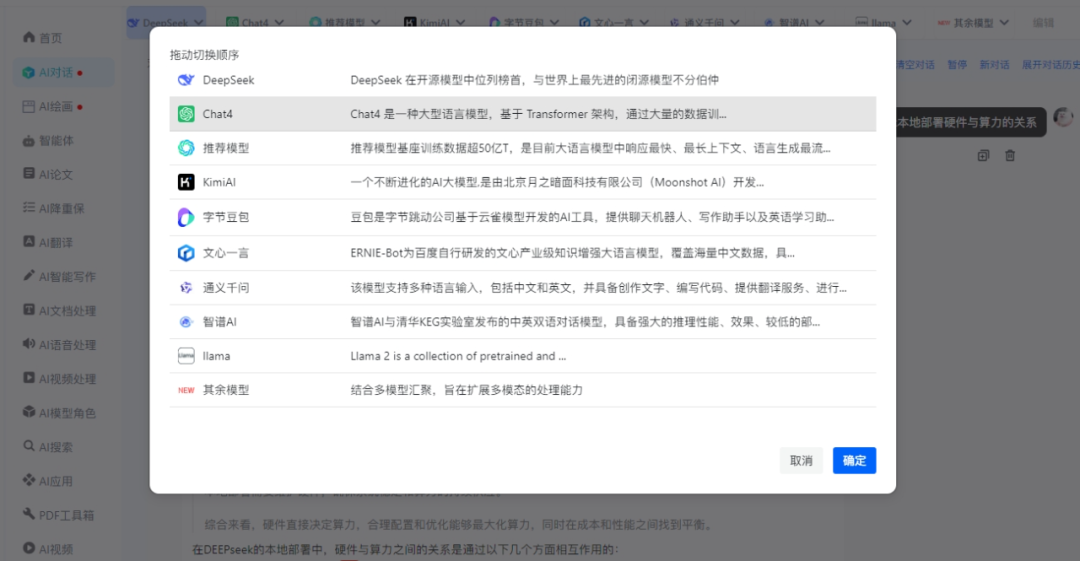Expand the 智谱AI tab dropdown
Image resolution: width=1080 pixels, height=561 pixels.
pos(820,23)
